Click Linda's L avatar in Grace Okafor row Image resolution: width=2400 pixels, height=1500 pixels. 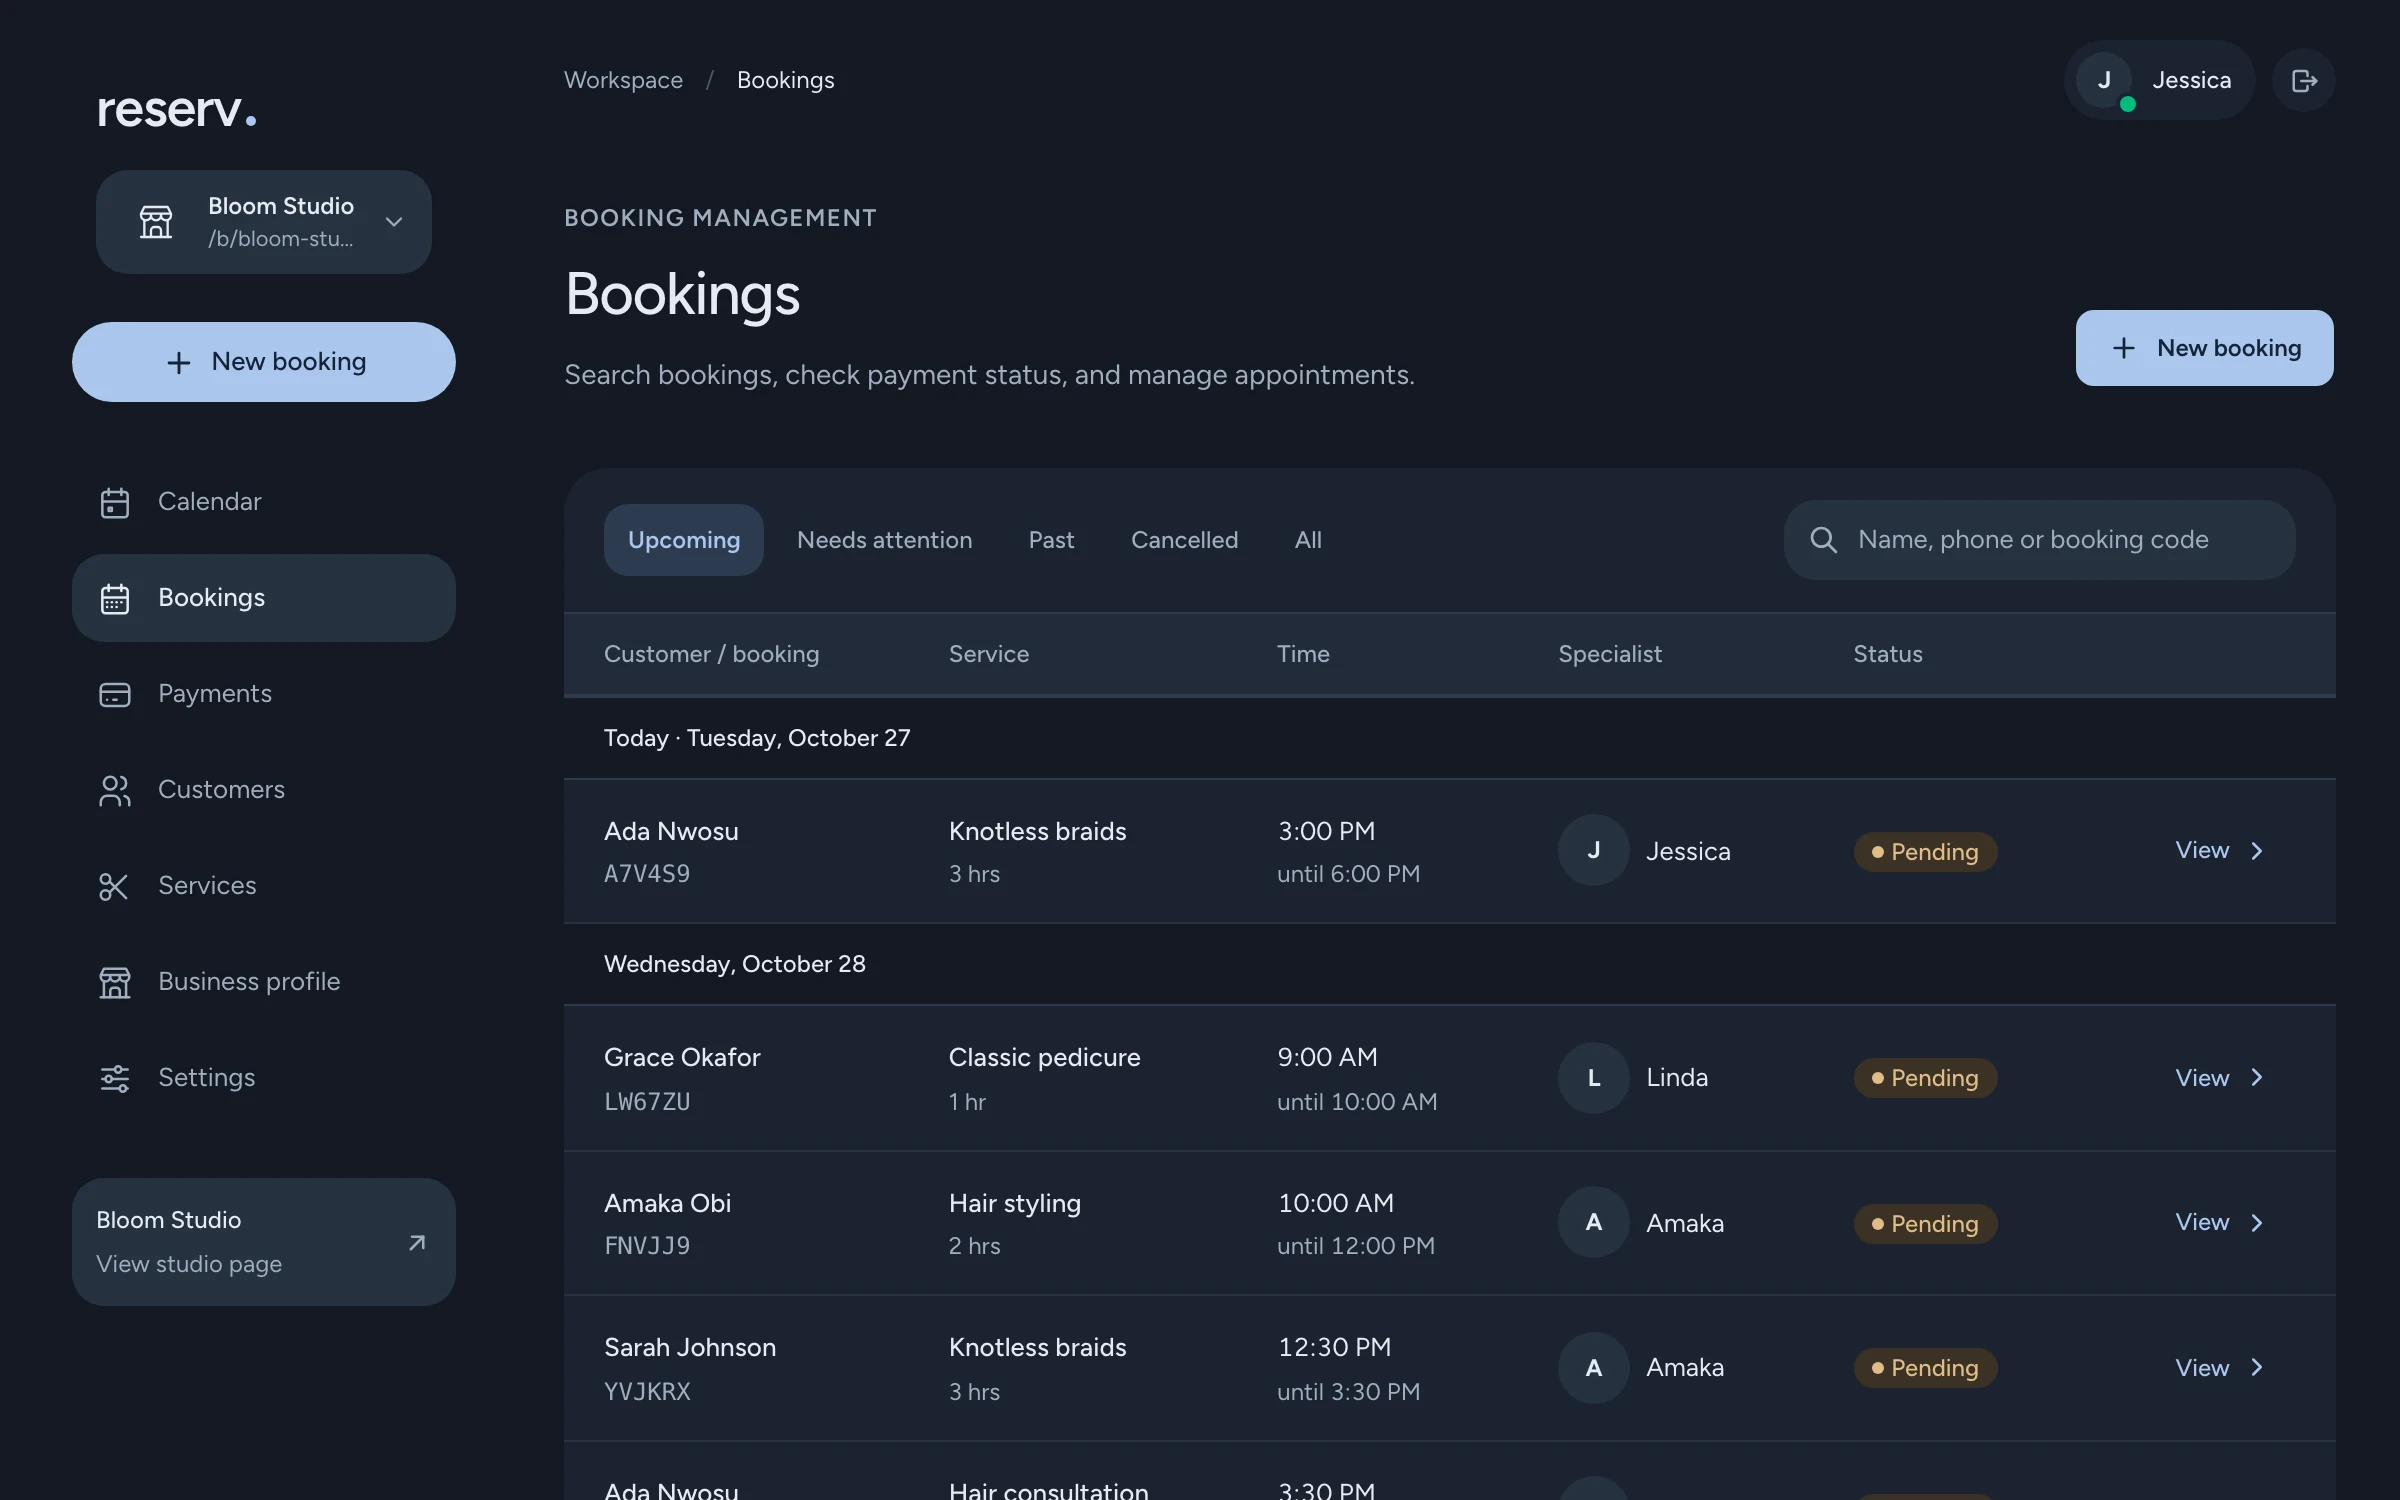pos(1594,1078)
